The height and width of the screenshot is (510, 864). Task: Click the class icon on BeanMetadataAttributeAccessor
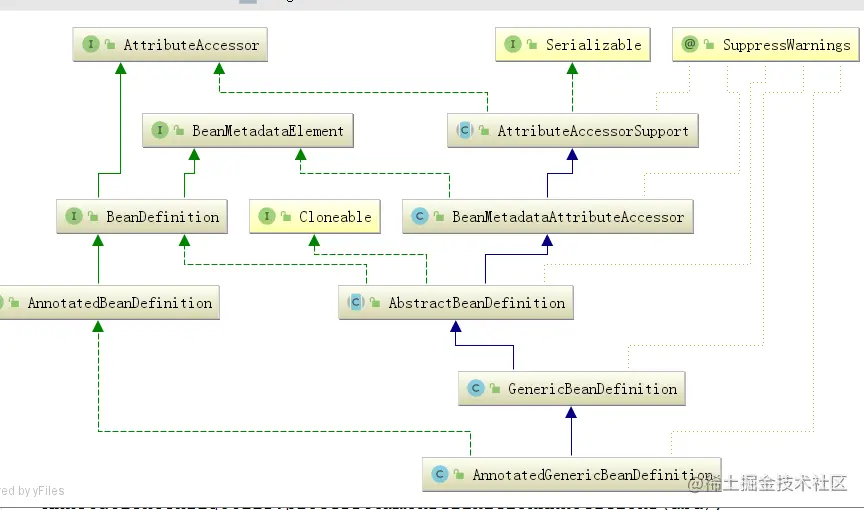point(420,216)
